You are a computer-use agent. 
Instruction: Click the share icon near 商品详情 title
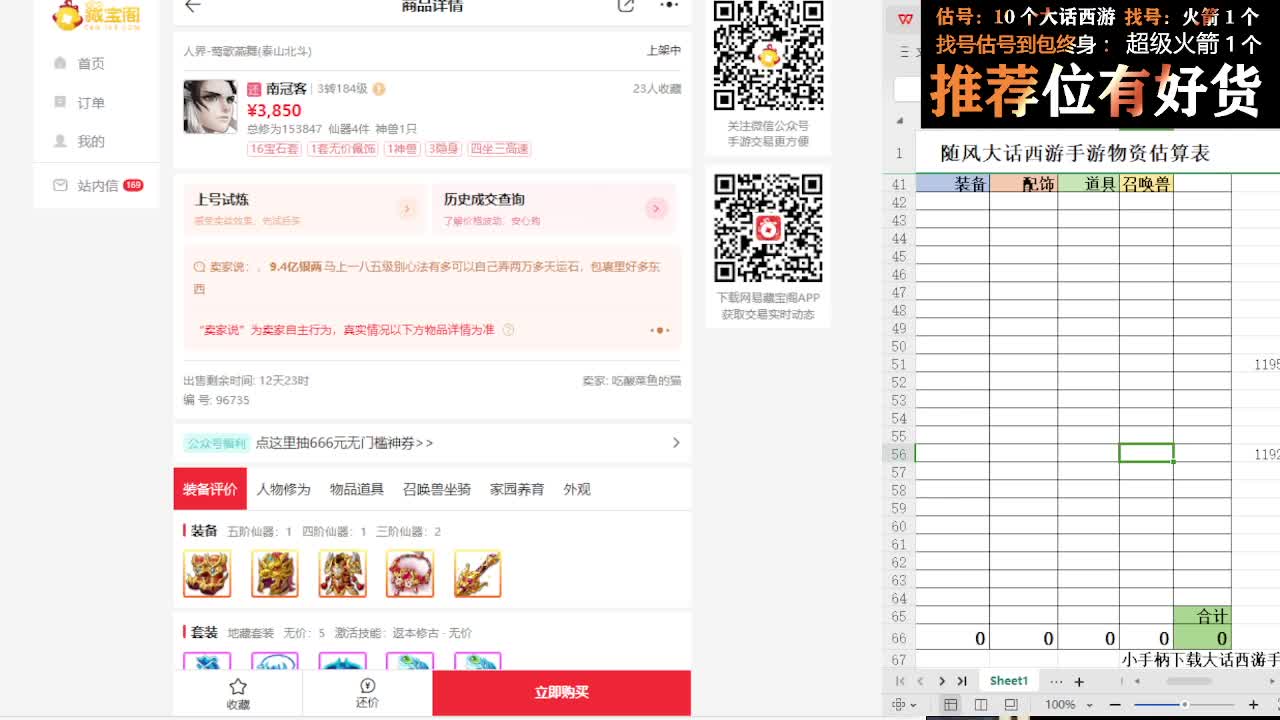627,6
